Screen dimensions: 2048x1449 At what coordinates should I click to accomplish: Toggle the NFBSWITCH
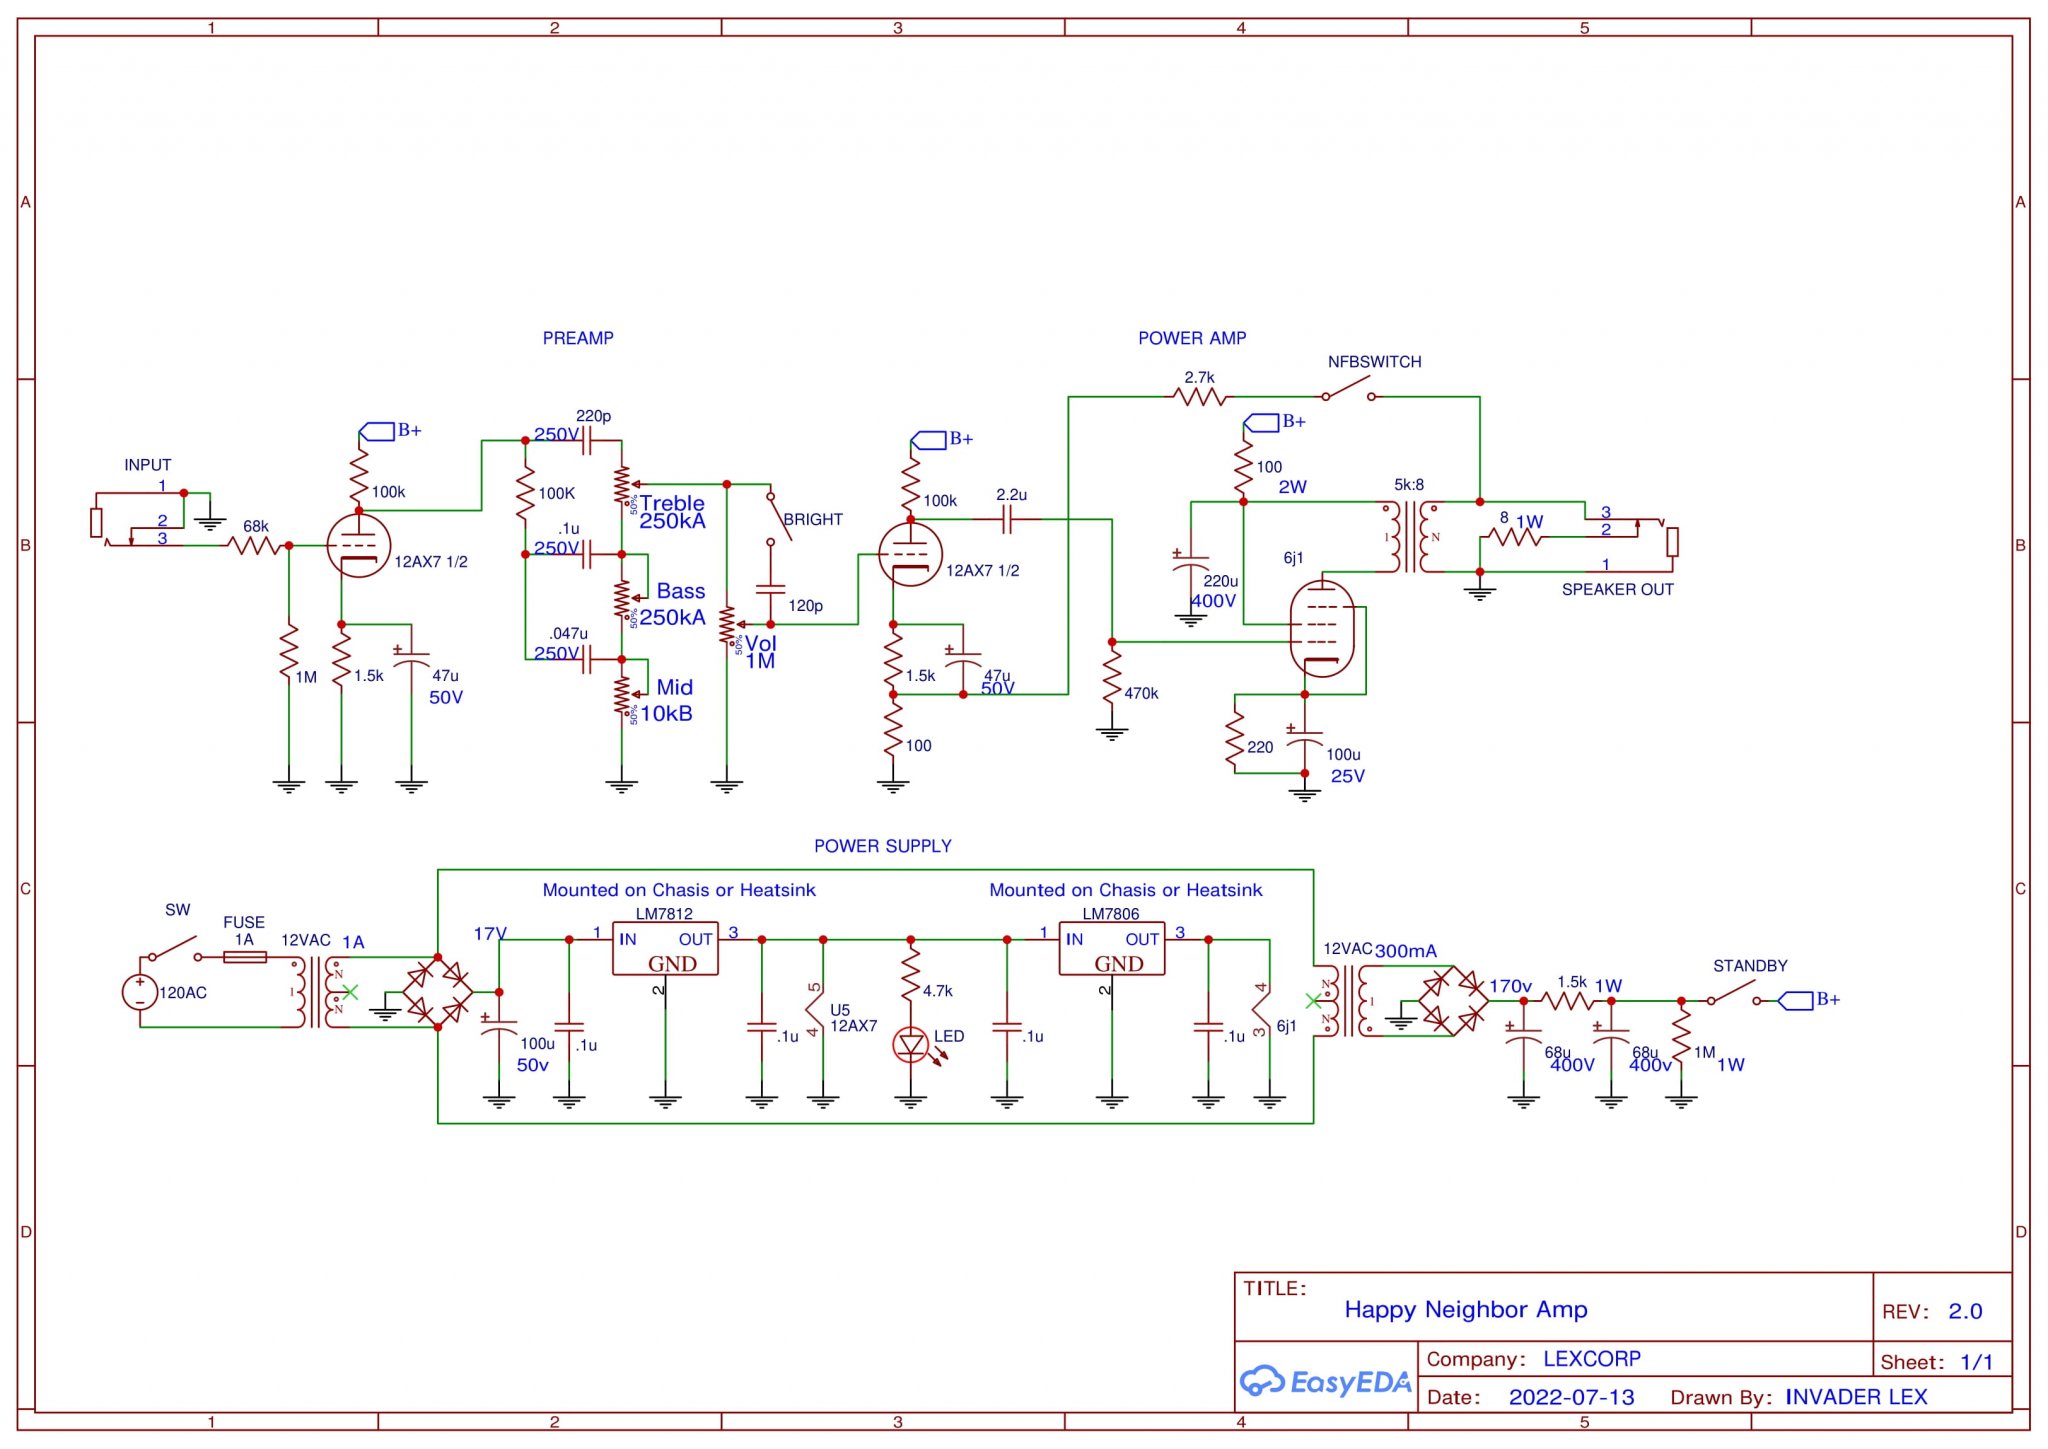[1348, 389]
